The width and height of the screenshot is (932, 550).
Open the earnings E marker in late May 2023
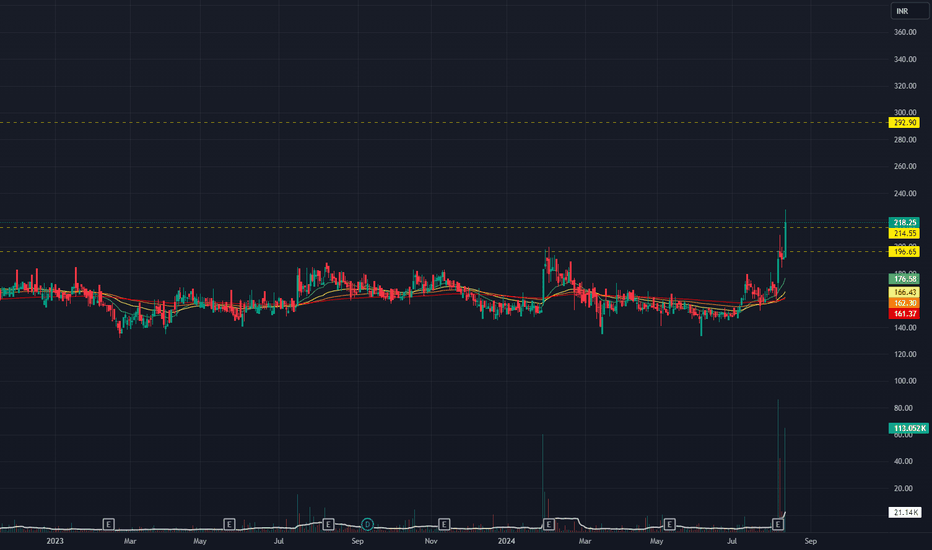[229, 524]
